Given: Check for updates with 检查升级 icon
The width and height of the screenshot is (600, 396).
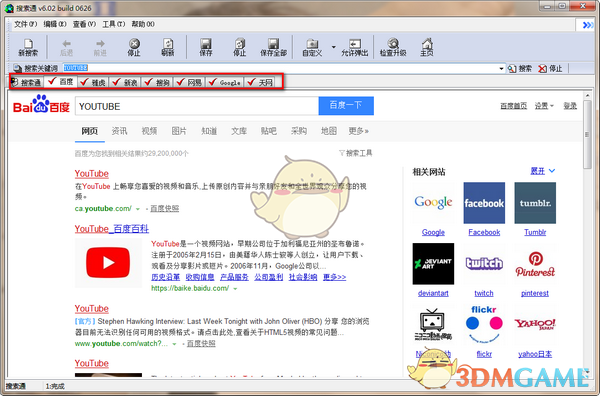Looking at the screenshot, I should 393,47.
